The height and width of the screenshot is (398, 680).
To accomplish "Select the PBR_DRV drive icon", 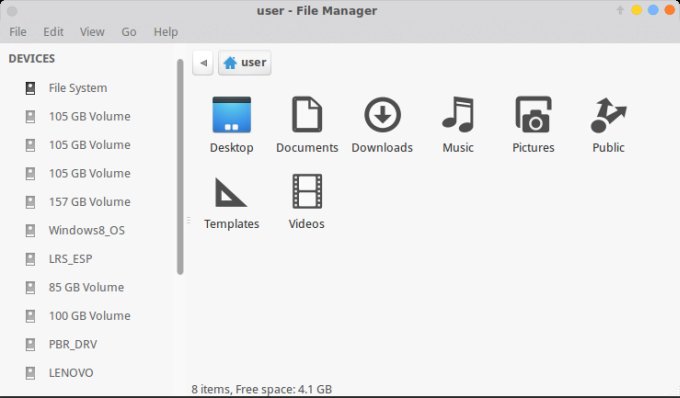I will pyautogui.click(x=30, y=344).
